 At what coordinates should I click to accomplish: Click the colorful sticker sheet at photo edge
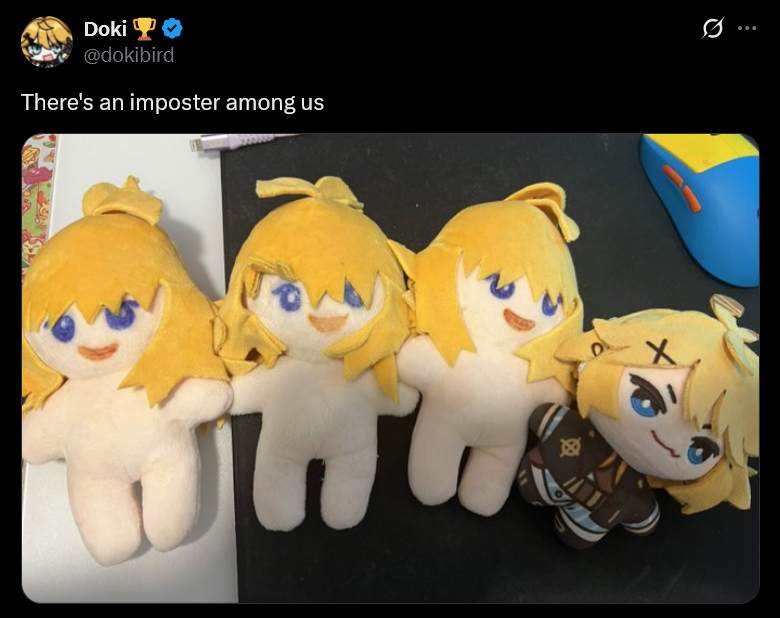[x=37, y=199]
